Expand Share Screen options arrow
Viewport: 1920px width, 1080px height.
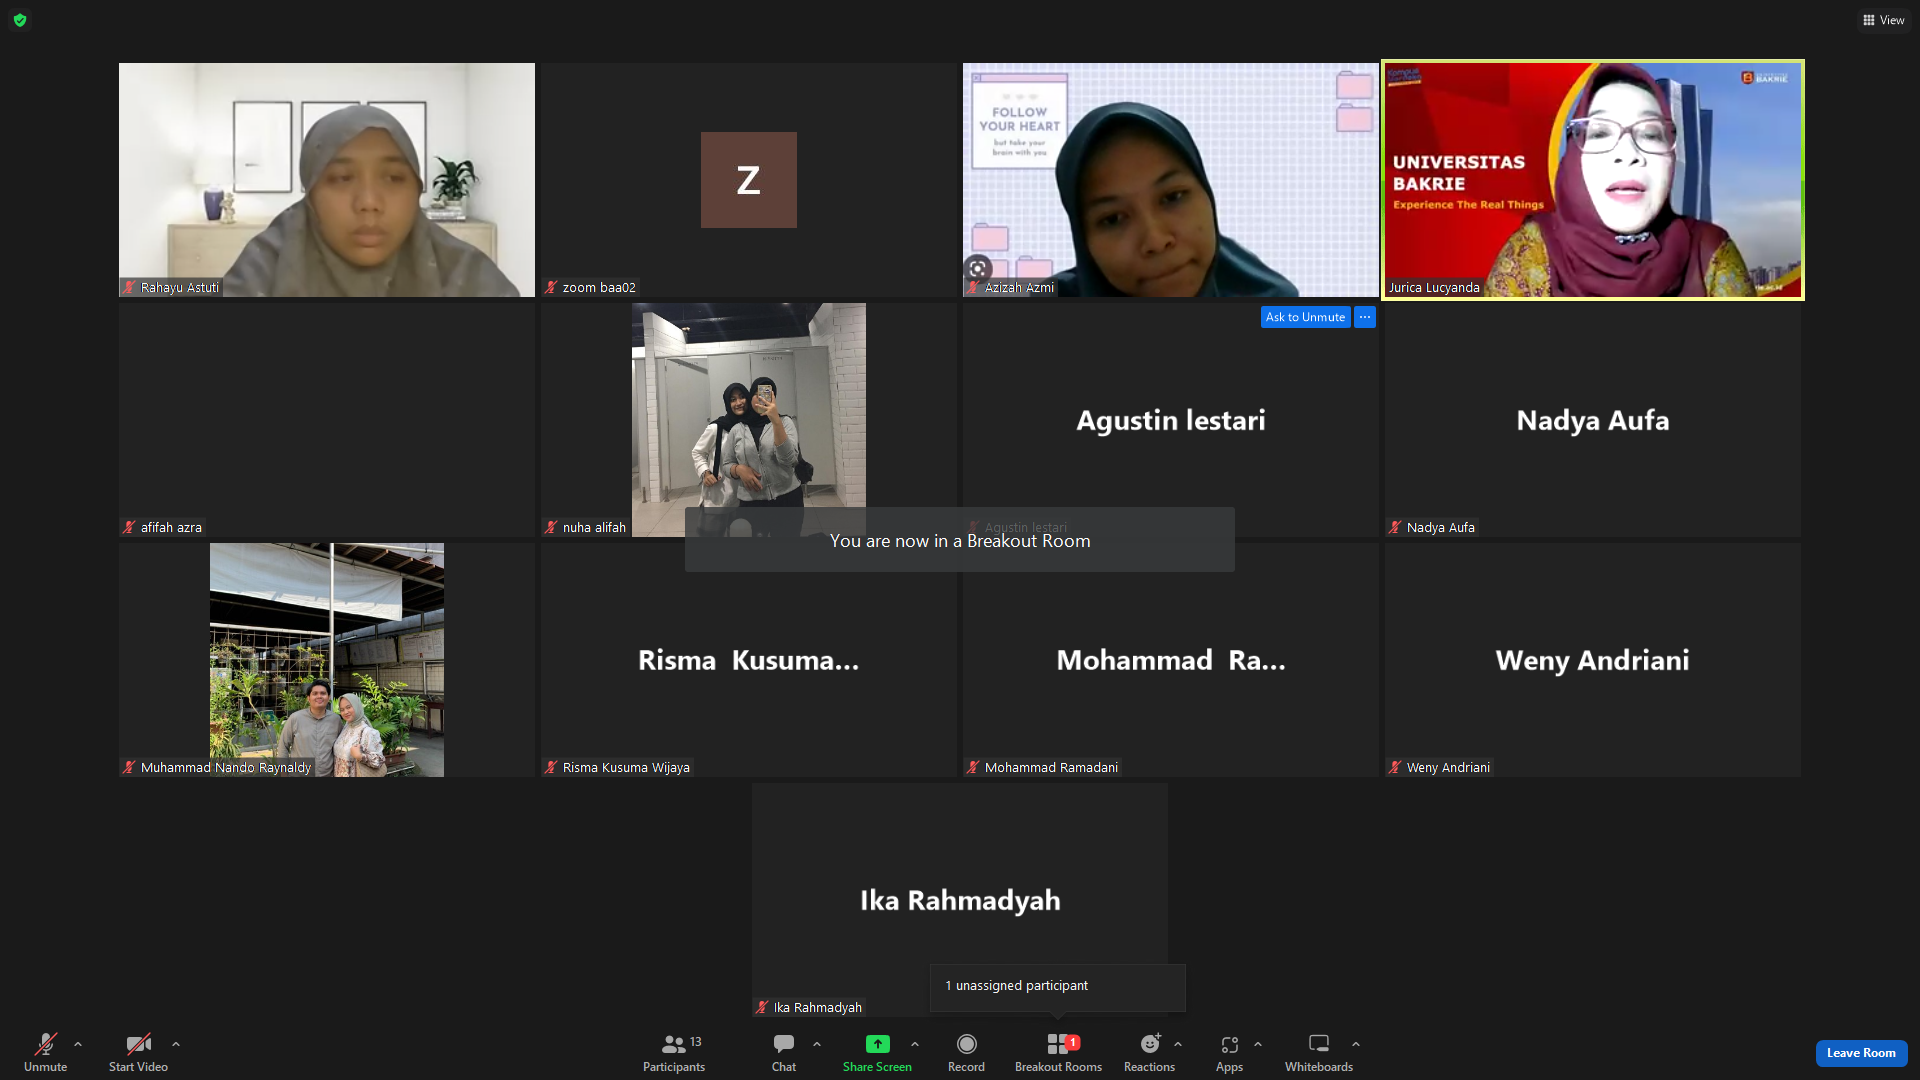[x=915, y=1044]
